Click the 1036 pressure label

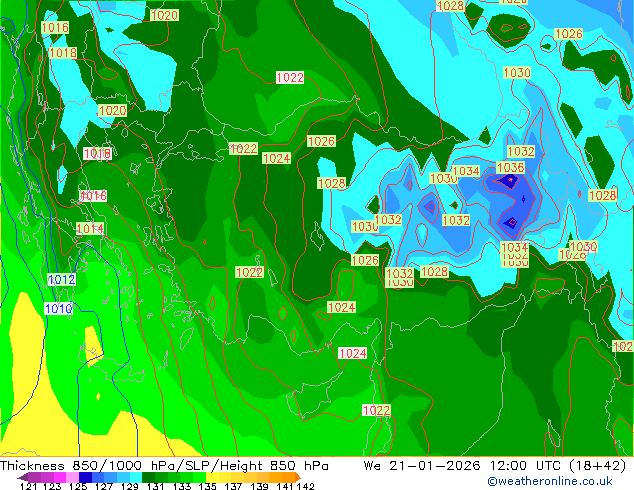[510, 167]
